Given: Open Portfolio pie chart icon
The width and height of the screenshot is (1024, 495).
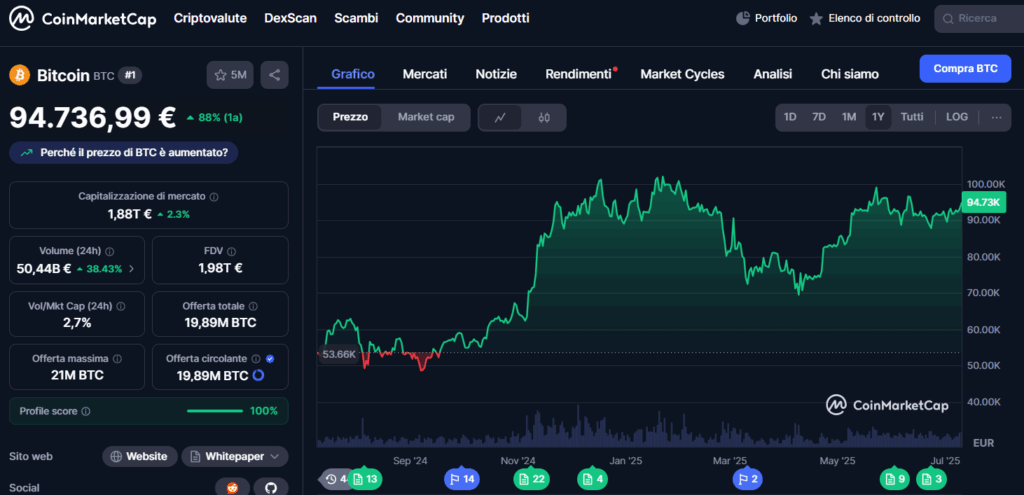Looking at the screenshot, I should pos(743,18).
